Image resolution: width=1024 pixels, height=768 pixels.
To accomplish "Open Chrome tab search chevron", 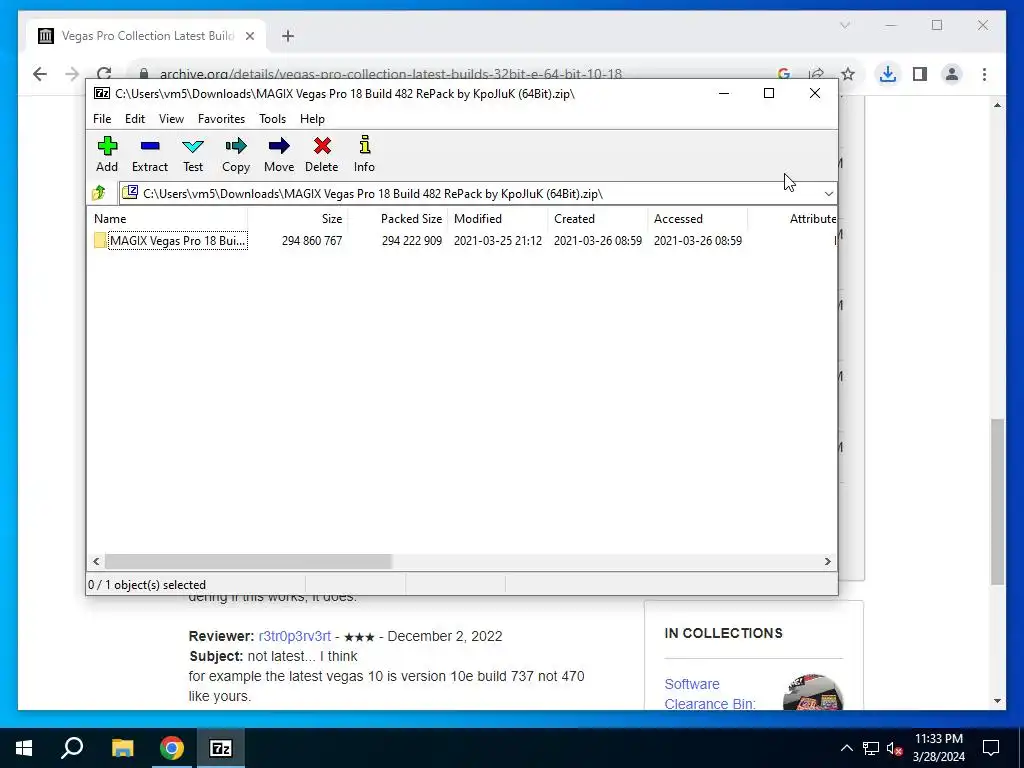I will click(x=844, y=25).
